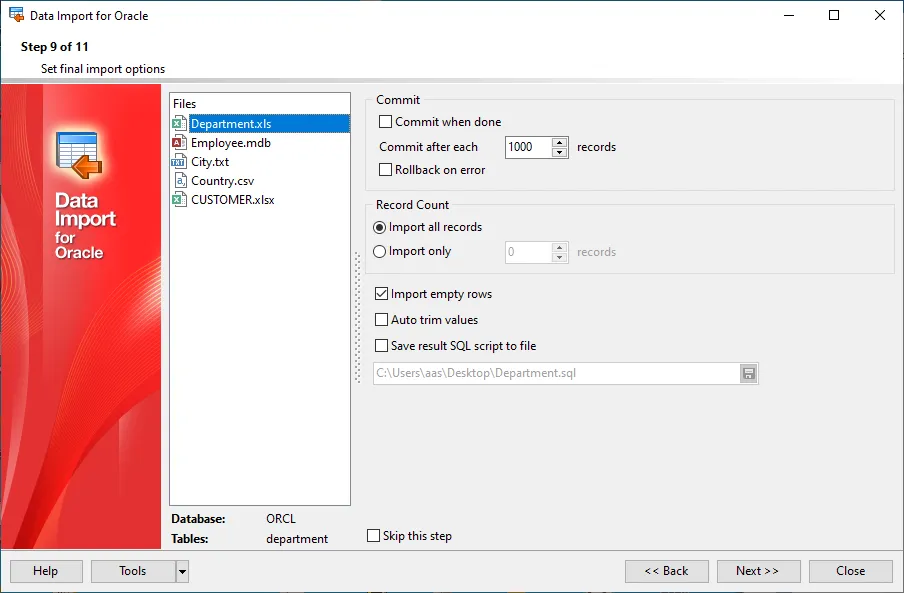This screenshot has width=904, height=593.
Task: Check Save result SQL script to file
Action: coord(381,346)
